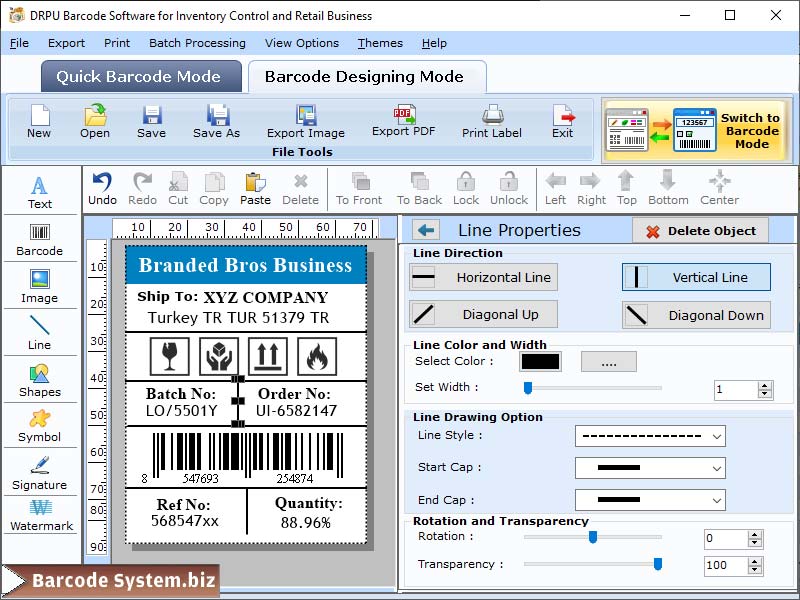Select the Image tool in sidebar
The height and width of the screenshot is (600, 800).
point(40,286)
